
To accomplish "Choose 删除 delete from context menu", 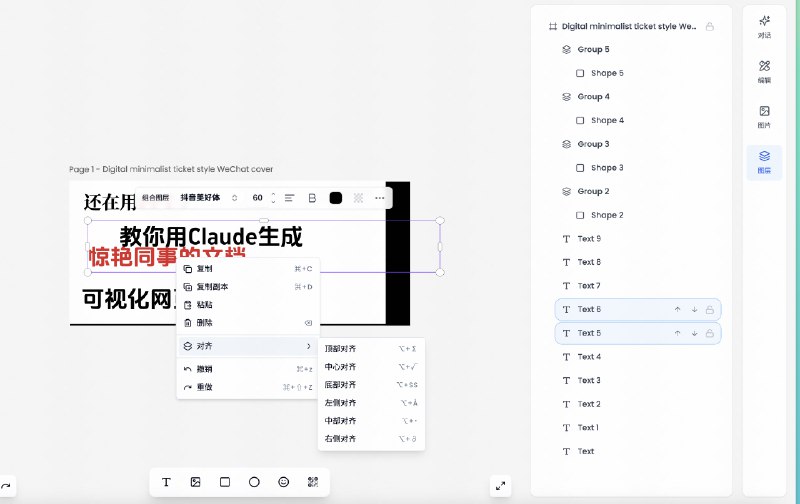I will coord(248,322).
